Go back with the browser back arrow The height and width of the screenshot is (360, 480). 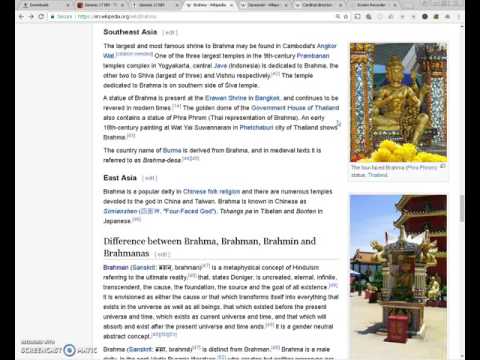click(21, 16)
